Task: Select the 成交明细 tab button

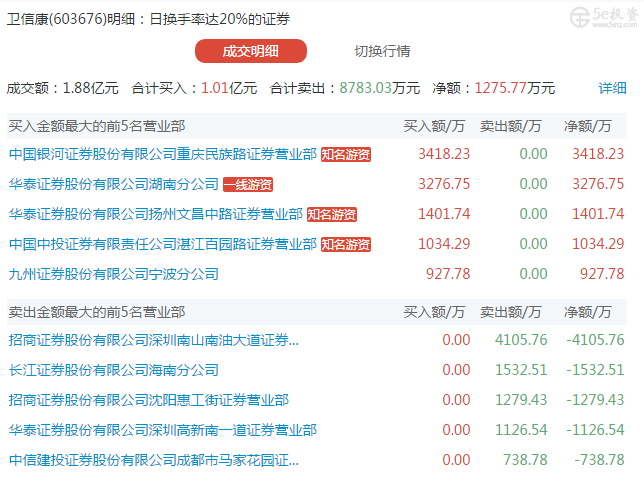Action: pyautogui.click(x=251, y=51)
